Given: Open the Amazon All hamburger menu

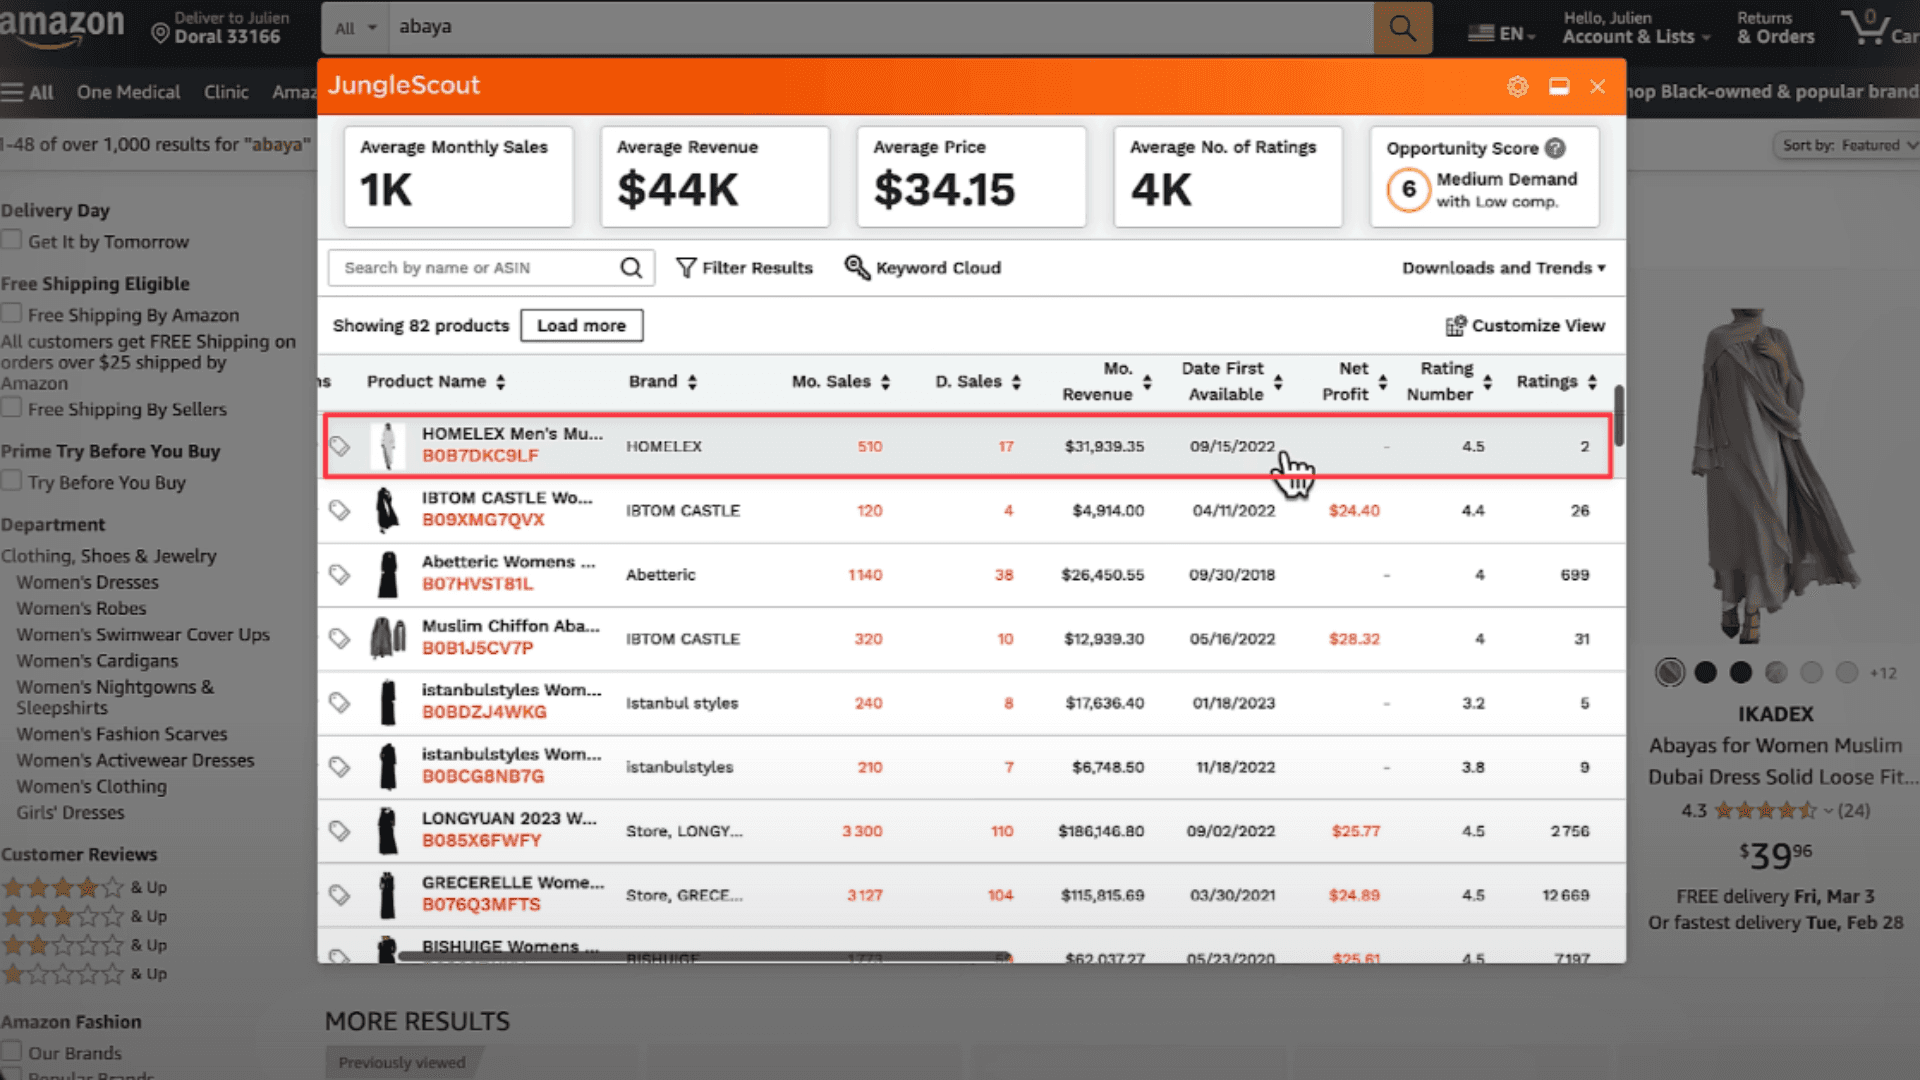Looking at the screenshot, I should click(x=27, y=92).
